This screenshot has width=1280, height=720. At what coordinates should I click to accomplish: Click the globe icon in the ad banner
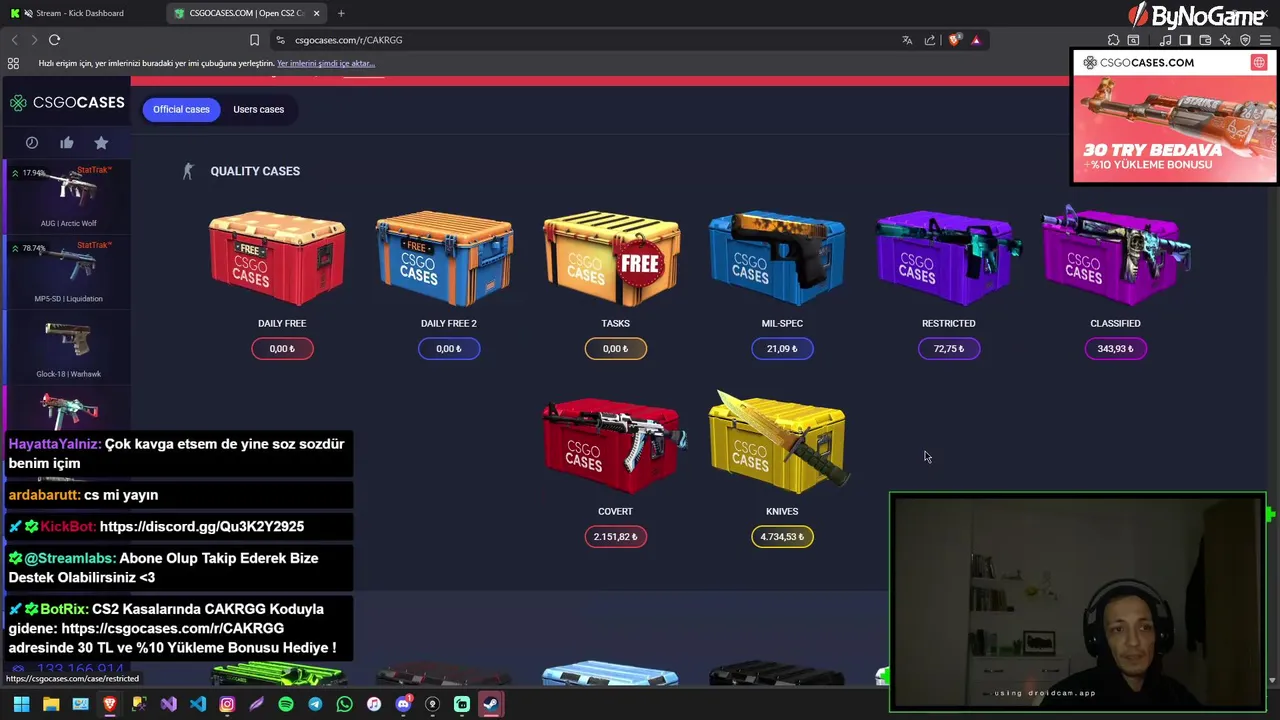pyautogui.click(x=1259, y=62)
